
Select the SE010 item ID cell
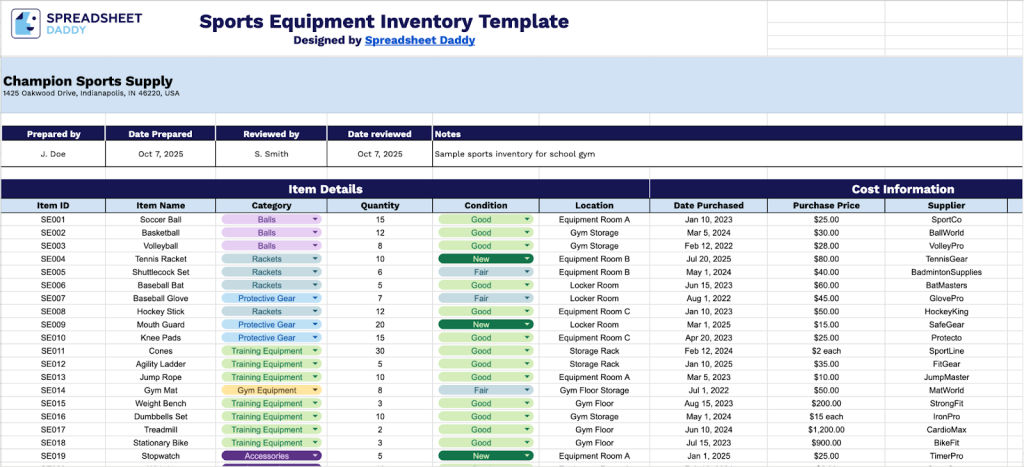coord(53,338)
